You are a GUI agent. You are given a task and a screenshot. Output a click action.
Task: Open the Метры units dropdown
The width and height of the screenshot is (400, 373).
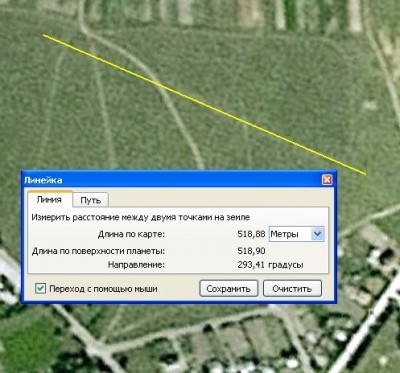click(296, 234)
